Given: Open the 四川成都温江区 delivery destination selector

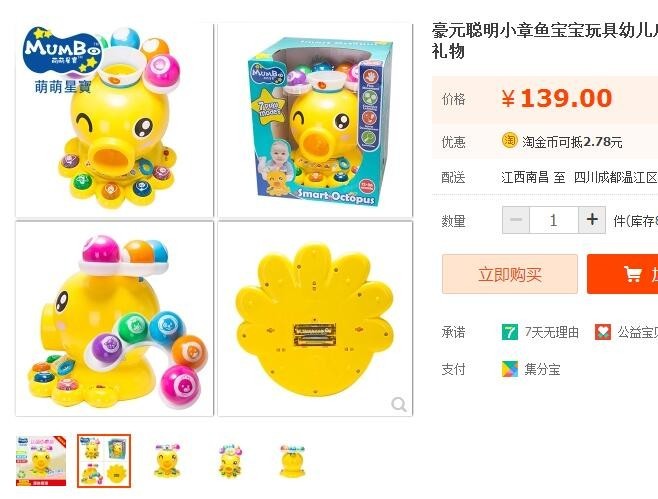Looking at the screenshot, I should pos(615,177).
